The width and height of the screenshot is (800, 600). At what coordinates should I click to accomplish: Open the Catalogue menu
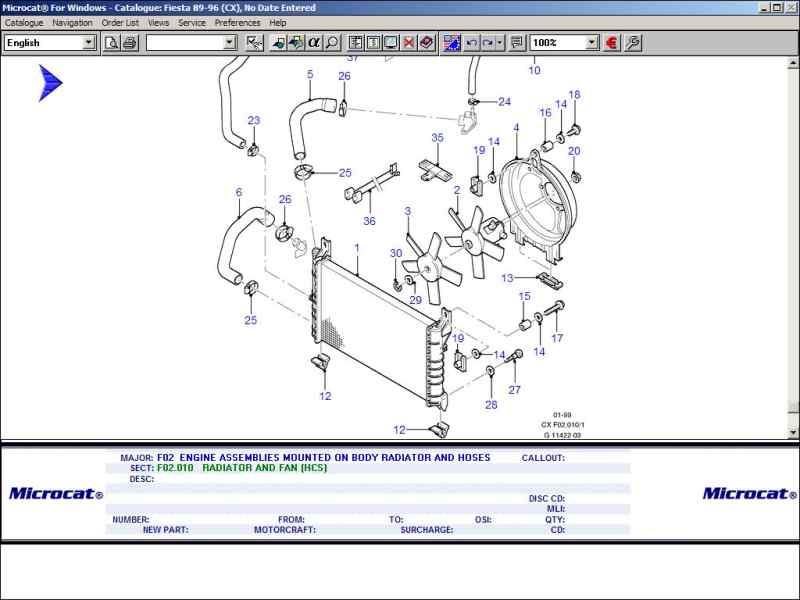coord(24,22)
